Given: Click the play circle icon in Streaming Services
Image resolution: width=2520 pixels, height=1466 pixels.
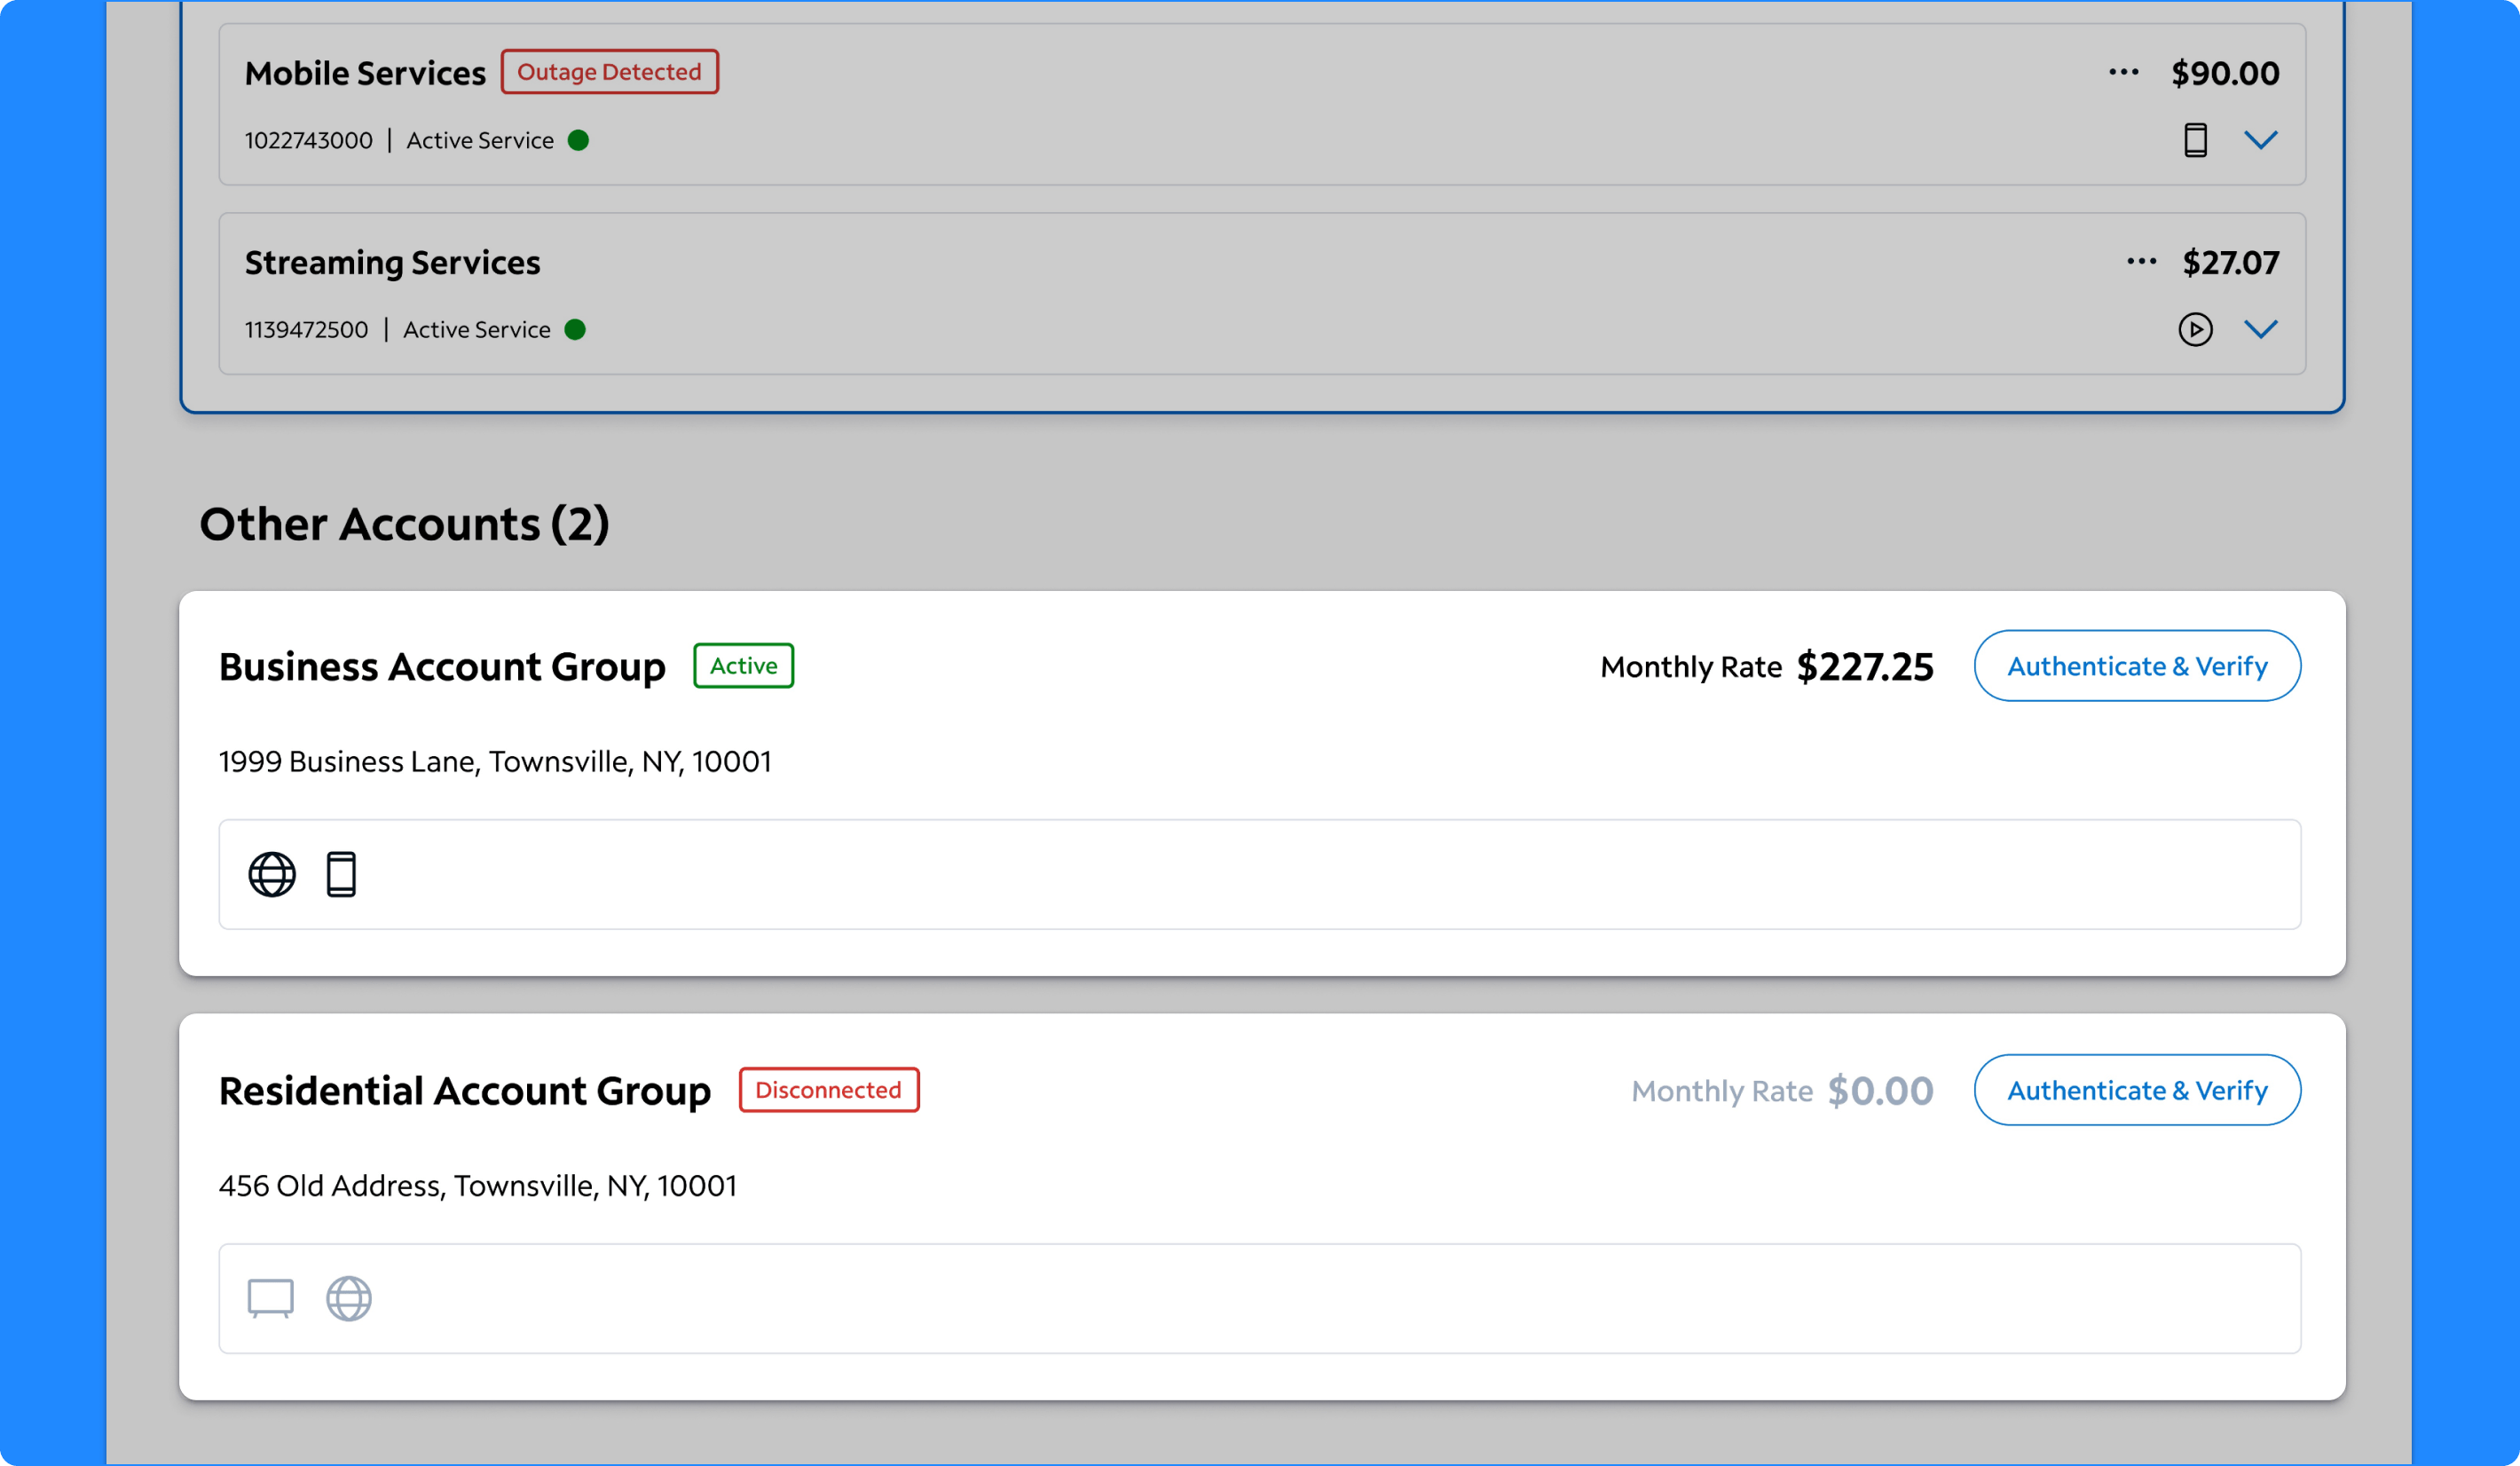Looking at the screenshot, I should pos(2195,329).
